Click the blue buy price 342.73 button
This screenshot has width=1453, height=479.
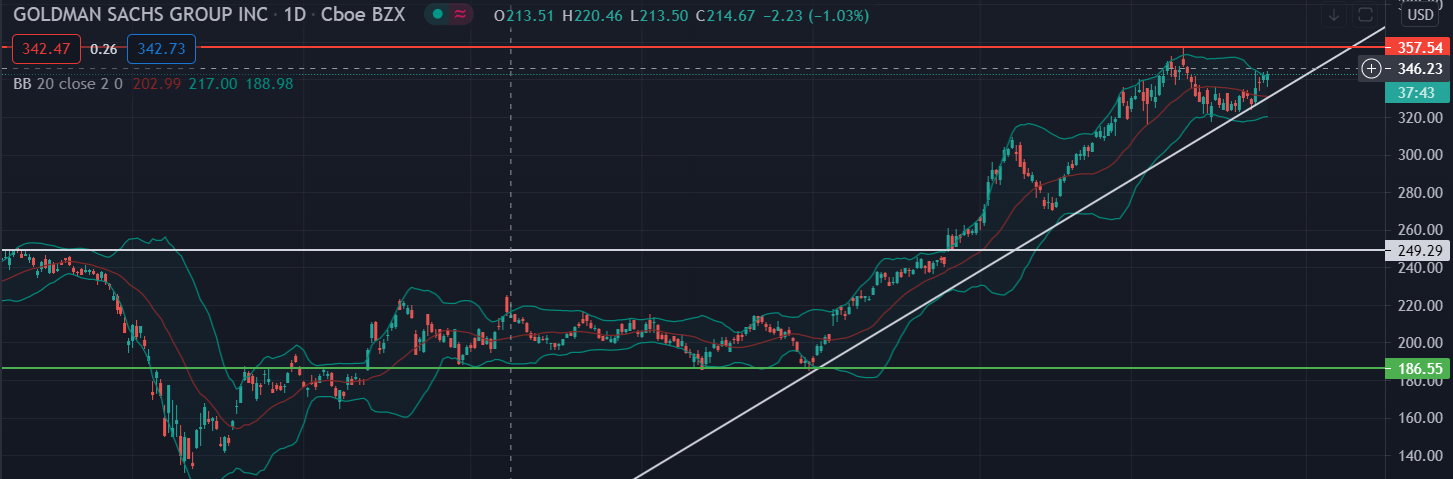(x=160, y=48)
